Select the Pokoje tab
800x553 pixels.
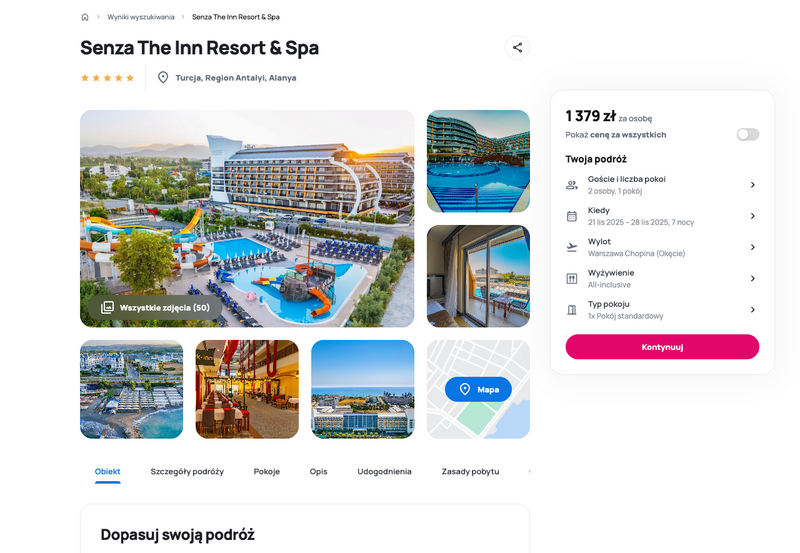click(267, 471)
